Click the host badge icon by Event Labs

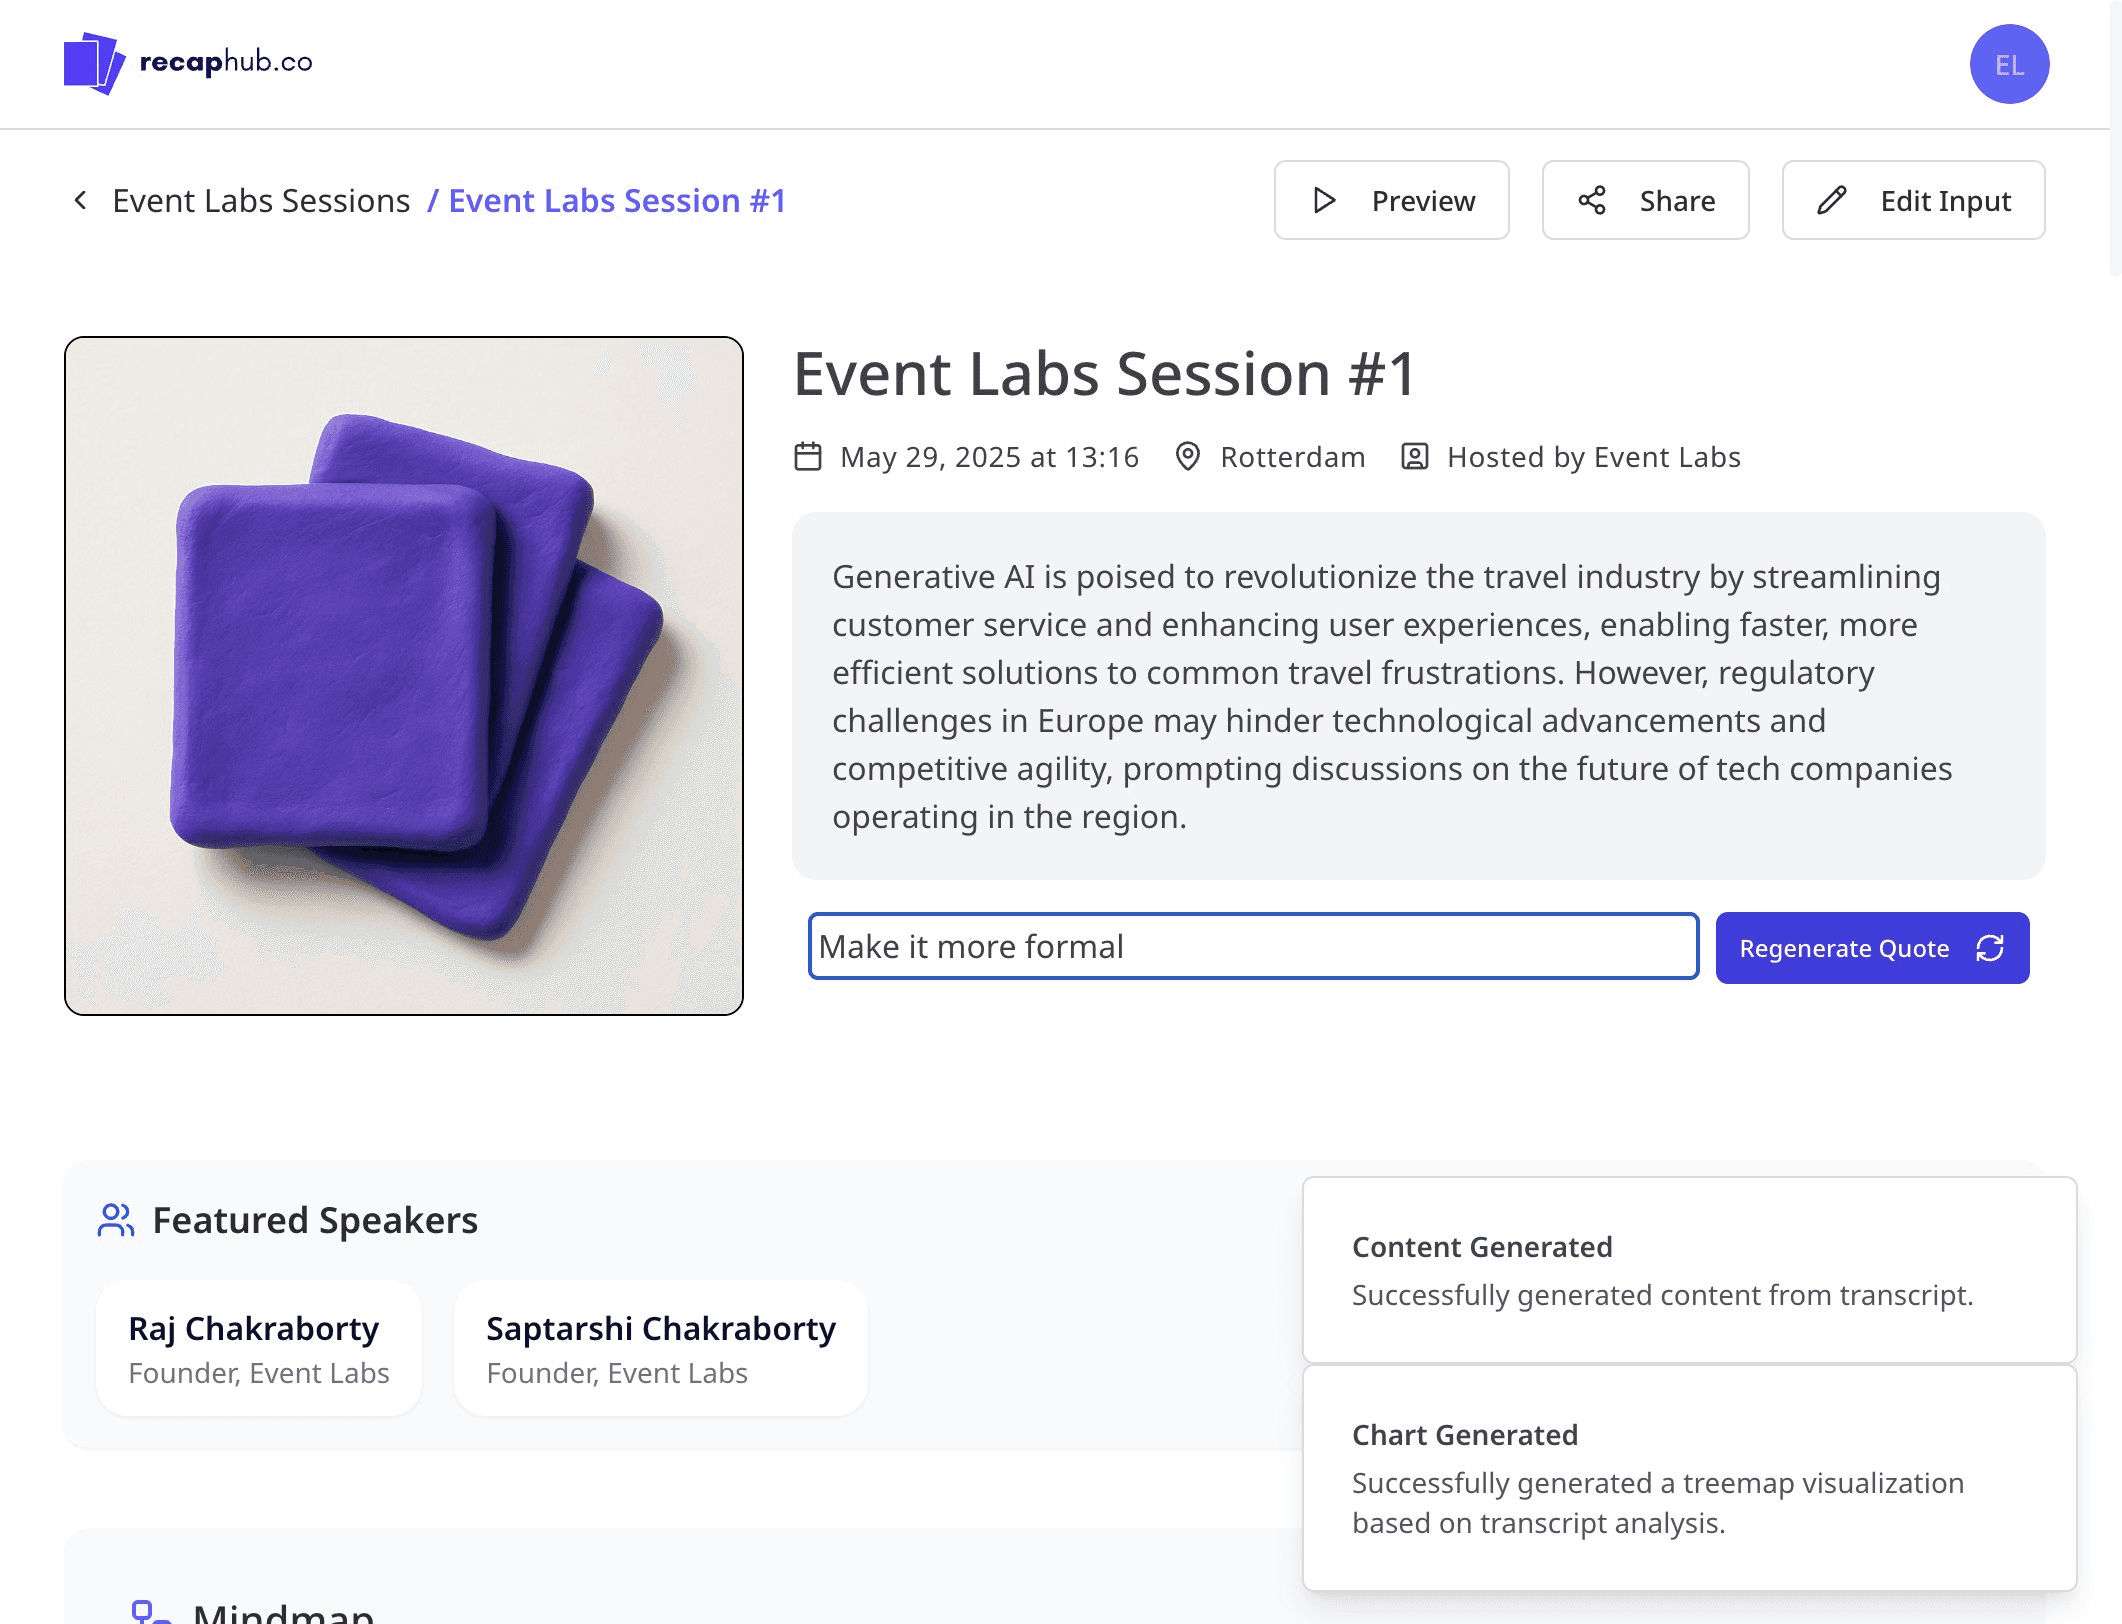pos(1414,456)
